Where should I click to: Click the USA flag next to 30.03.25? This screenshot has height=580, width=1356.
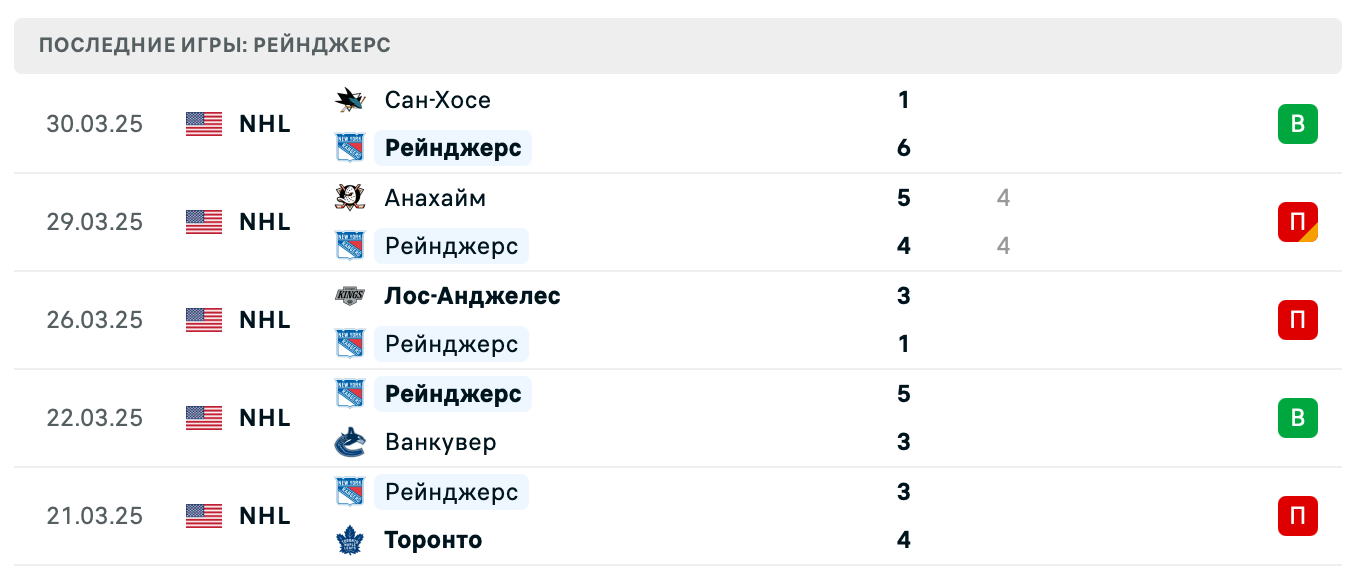point(203,124)
